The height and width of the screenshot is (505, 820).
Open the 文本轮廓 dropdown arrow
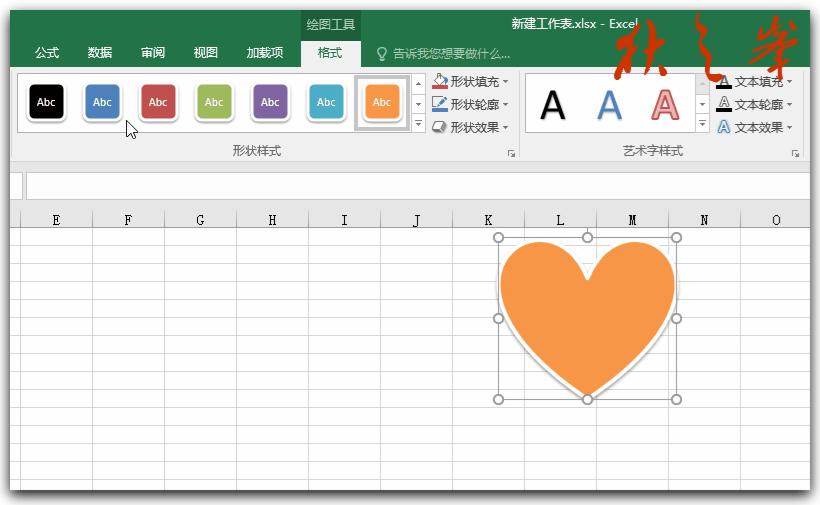[x=790, y=105]
